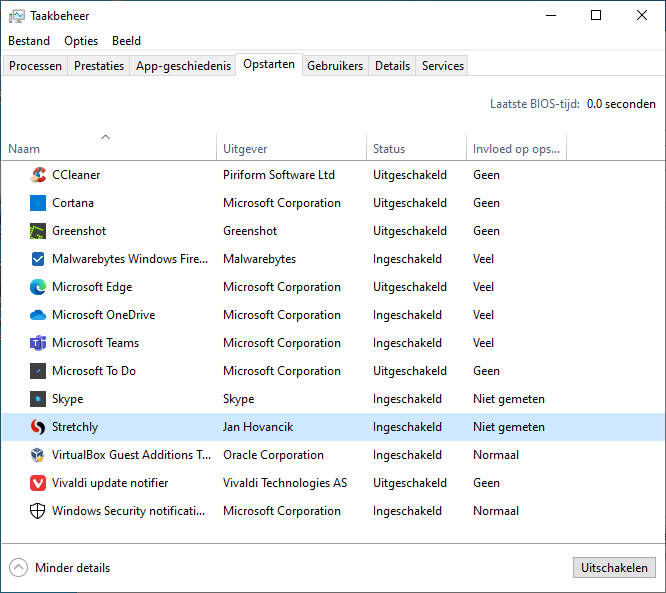This screenshot has height=593, width=666.
Task: Select the Windows Security shield icon
Action: [x=38, y=511]
